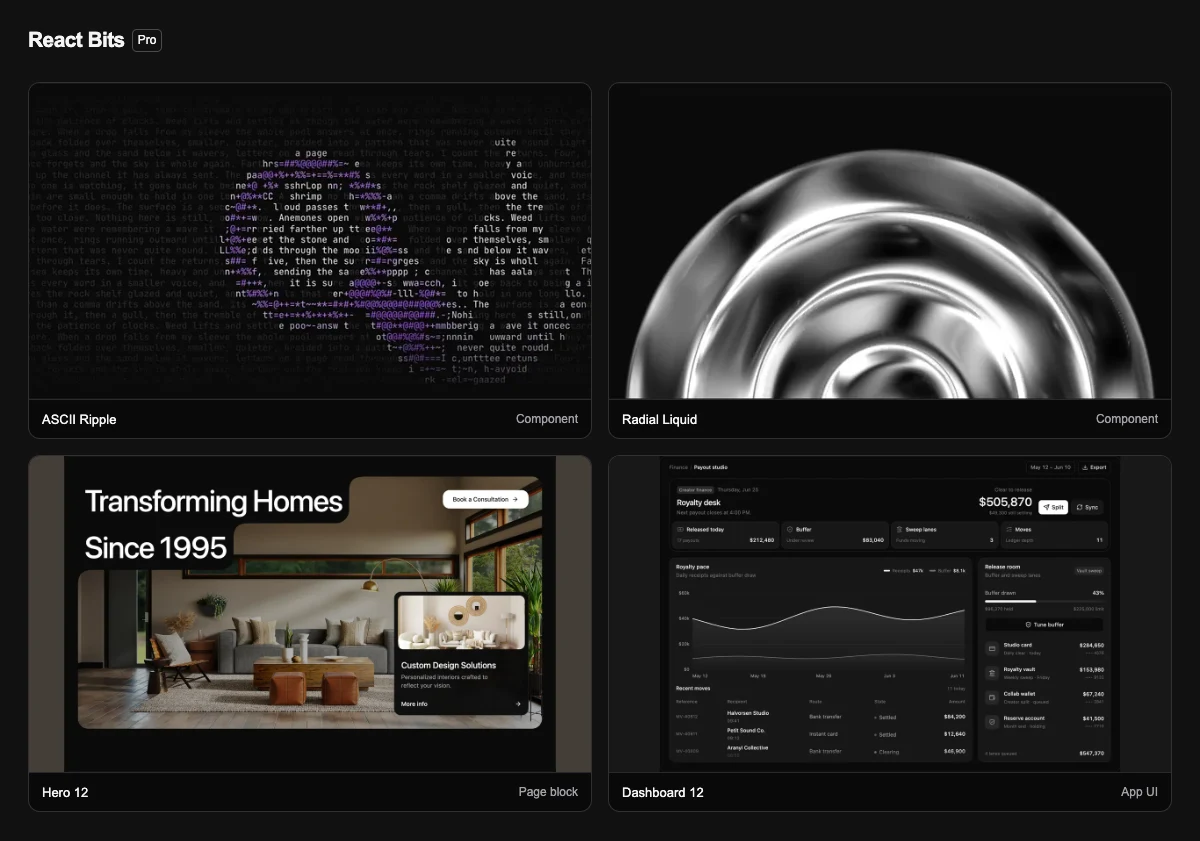Click the Moves stat card
This screenshot has height=841, width=1200.
click(1055, 534)
